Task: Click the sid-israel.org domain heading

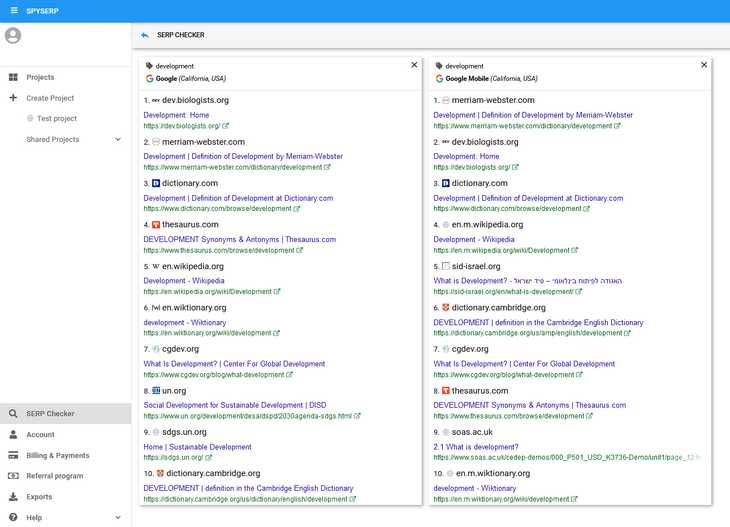Action: click(476, 266)
